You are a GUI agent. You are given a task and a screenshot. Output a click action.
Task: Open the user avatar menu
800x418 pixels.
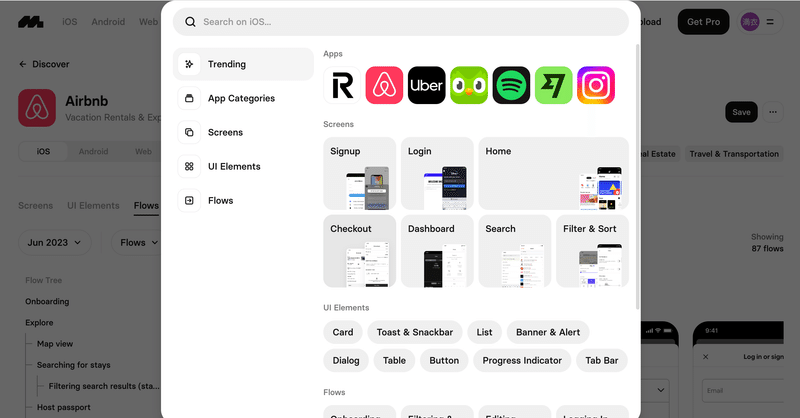(750, 22)
